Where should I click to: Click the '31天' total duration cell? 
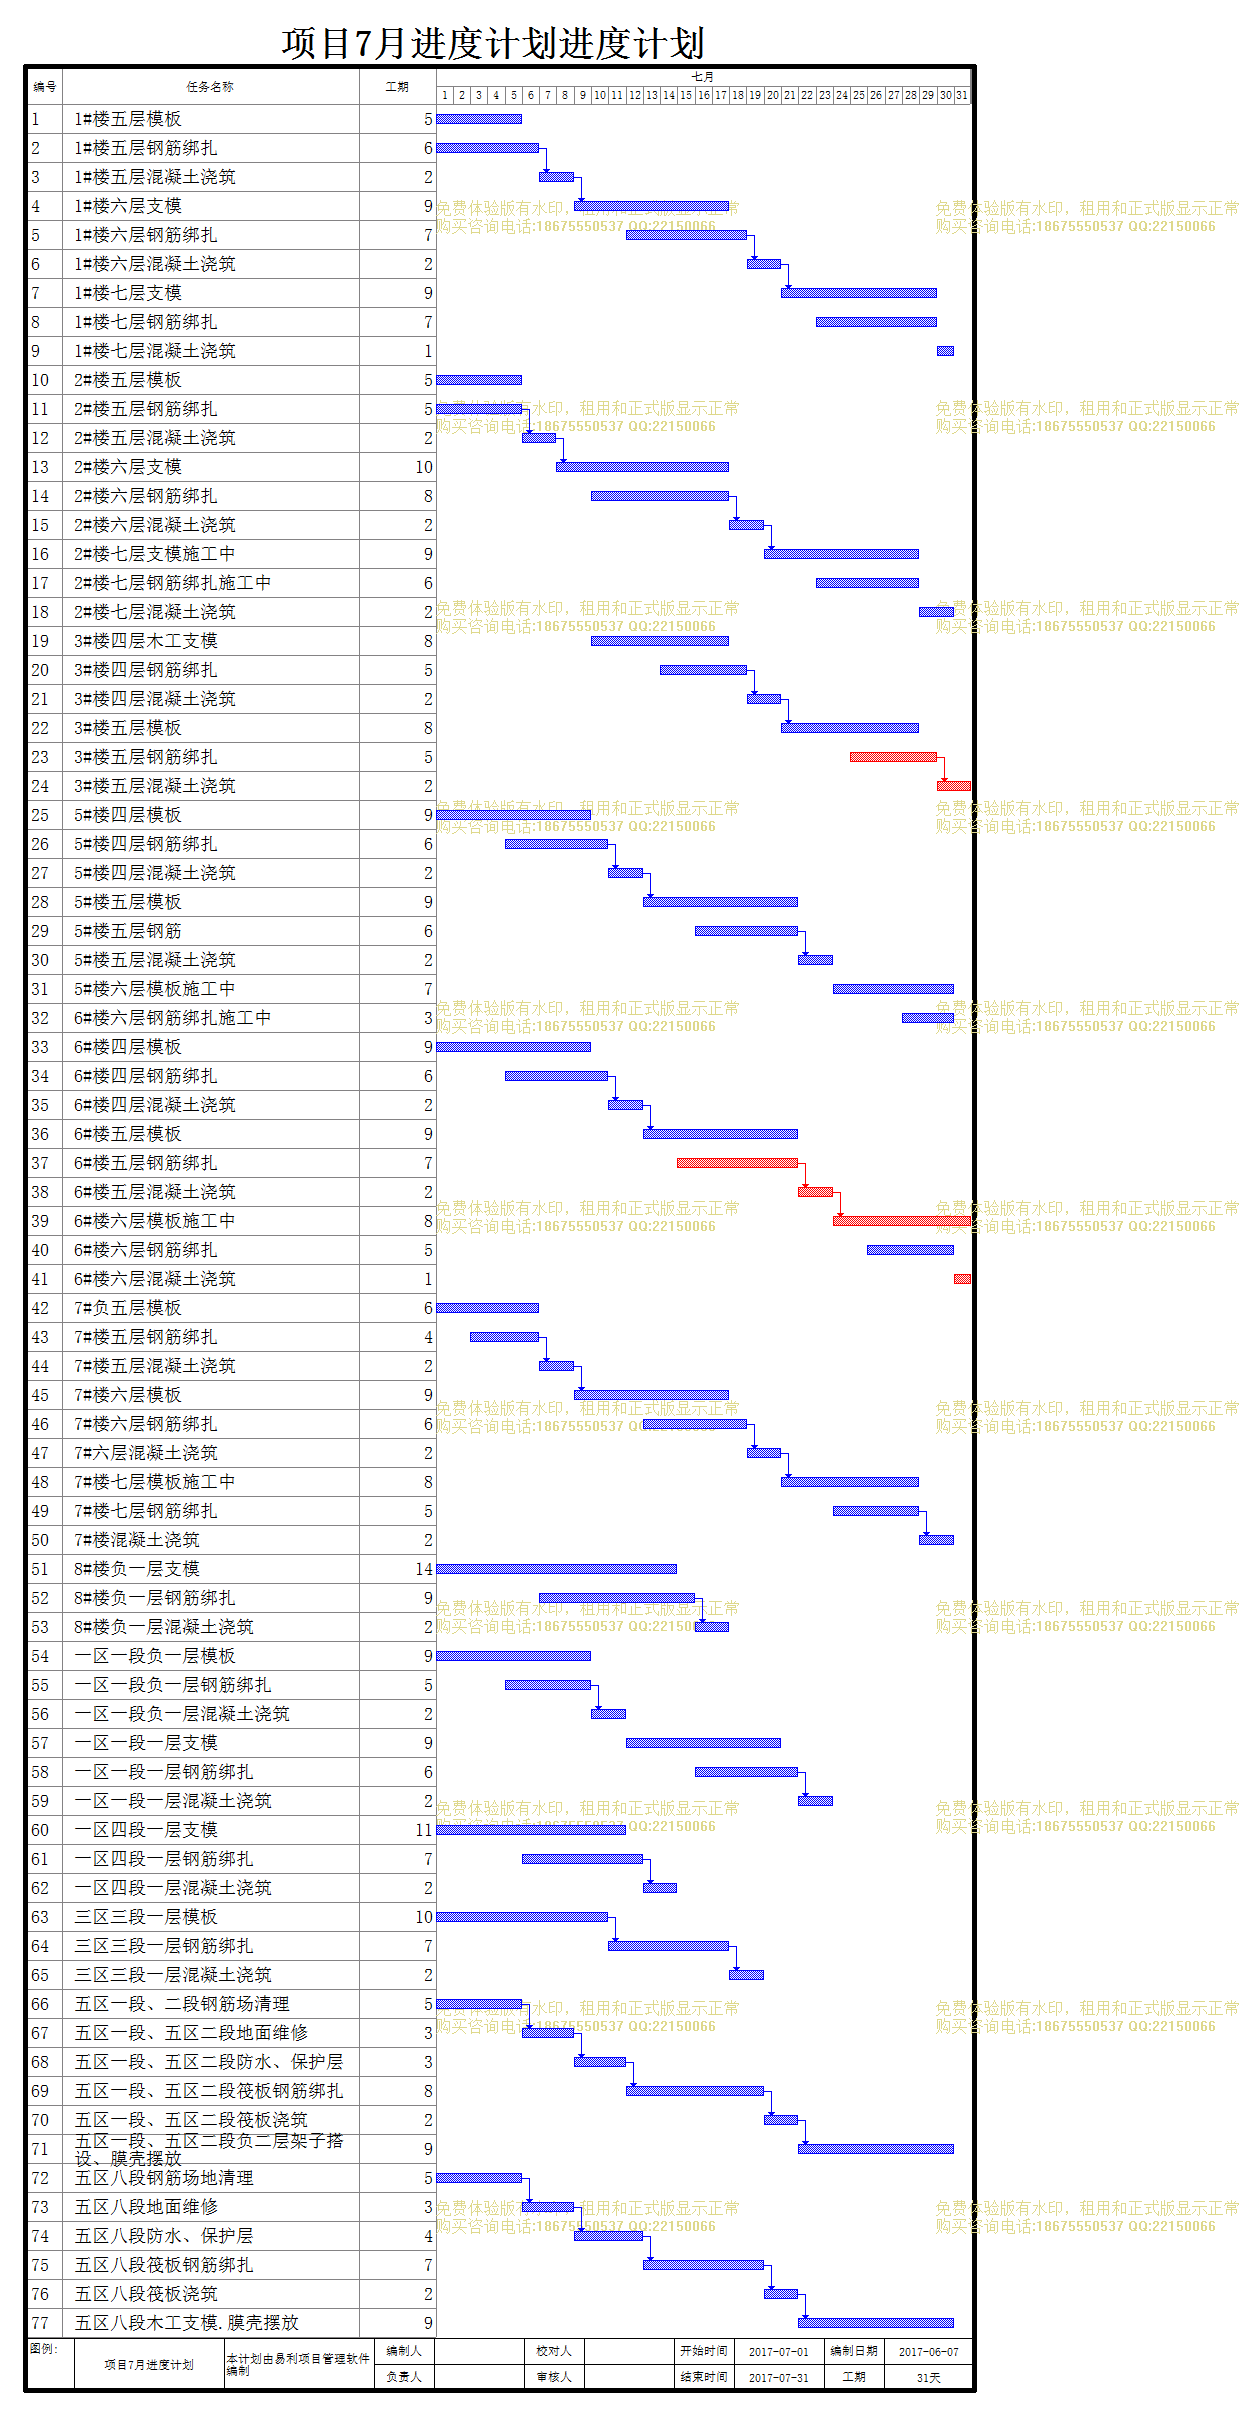coord(928,2377)
